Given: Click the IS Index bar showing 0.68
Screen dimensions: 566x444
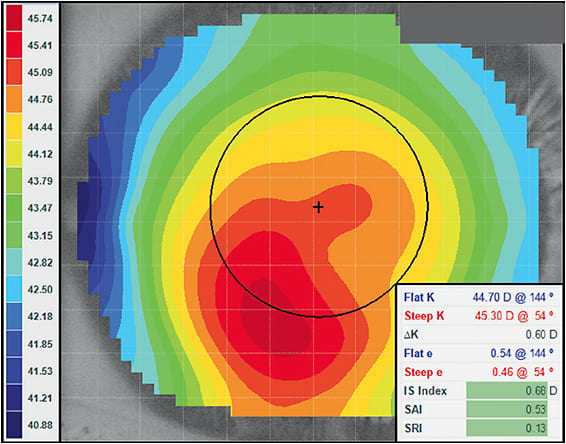Looking at the screenshot, I should [x=507, y=391].
